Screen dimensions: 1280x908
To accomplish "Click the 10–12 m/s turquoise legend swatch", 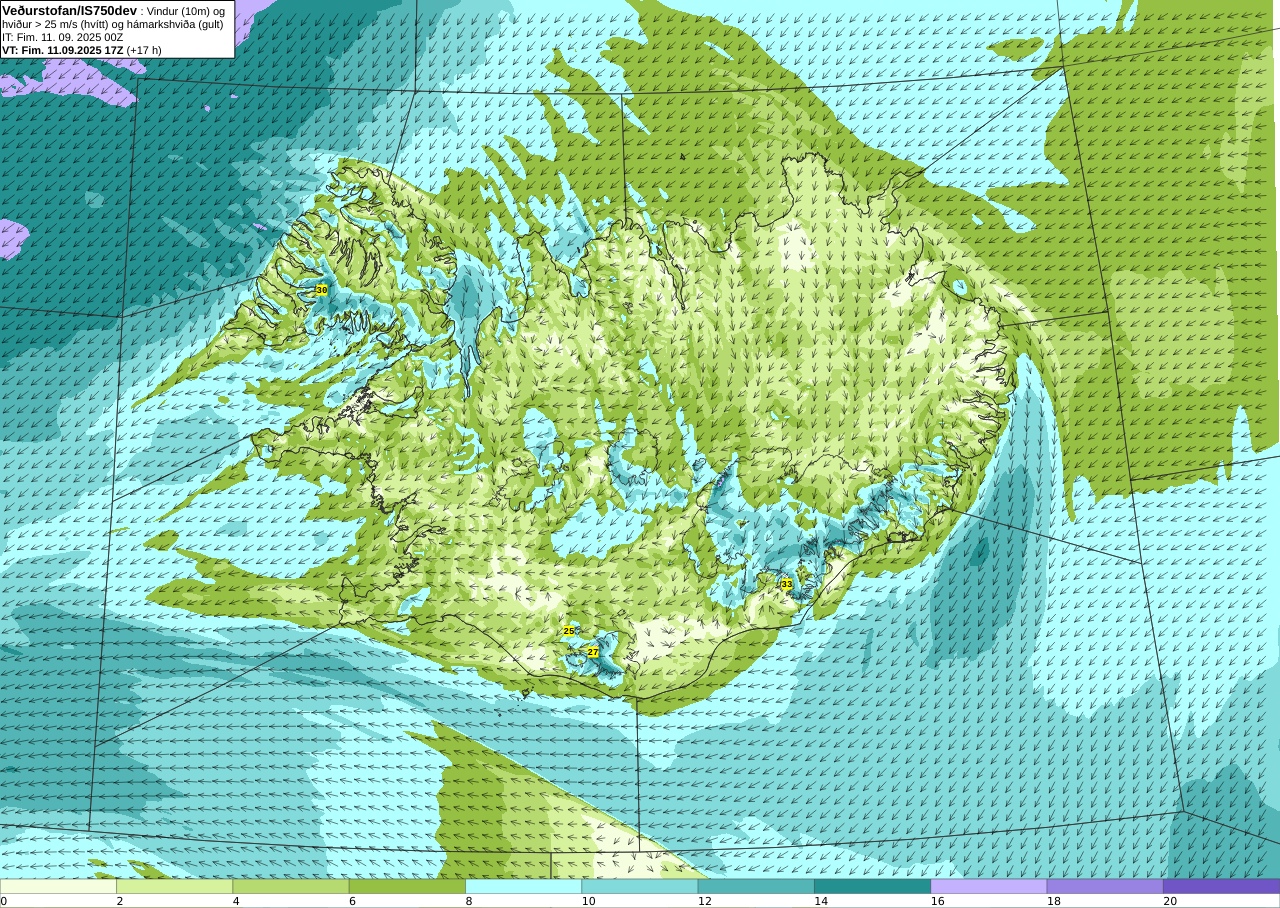I will [640, 886].
